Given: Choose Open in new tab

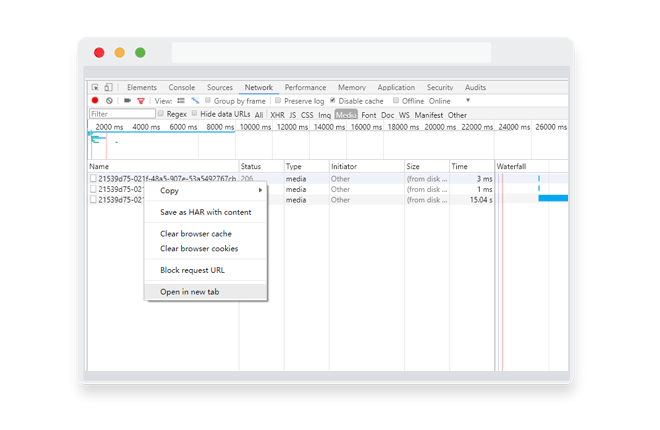Looking at the screenshot, I should coord(205,292).
